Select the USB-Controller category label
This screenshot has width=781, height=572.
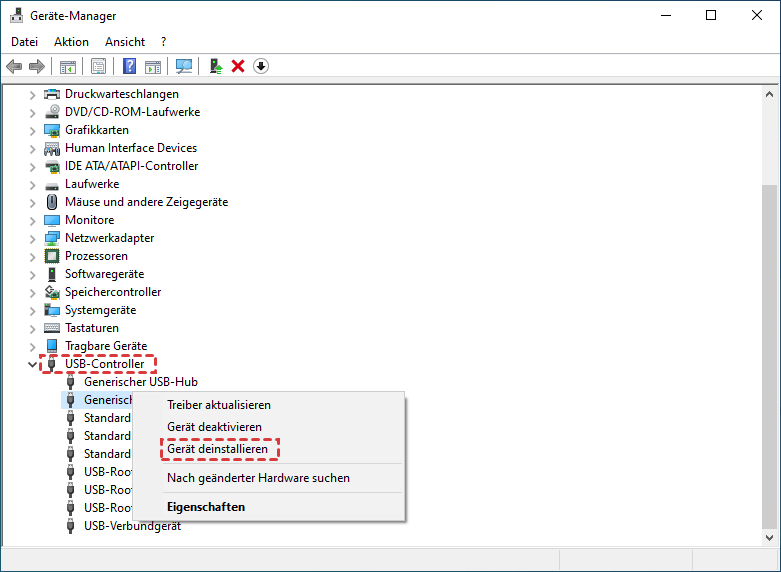tap(105, 364)
